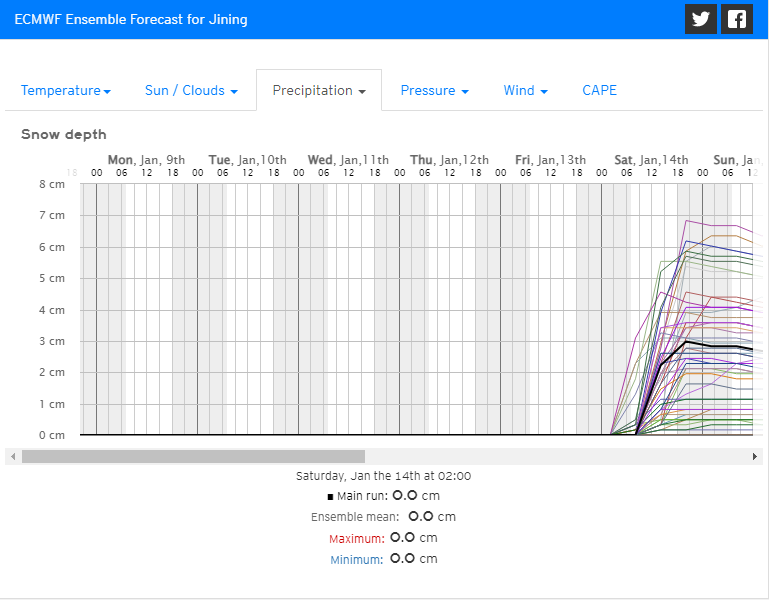Click the black main run line peak
Screen dimensions: 769x600
[686, 341]
